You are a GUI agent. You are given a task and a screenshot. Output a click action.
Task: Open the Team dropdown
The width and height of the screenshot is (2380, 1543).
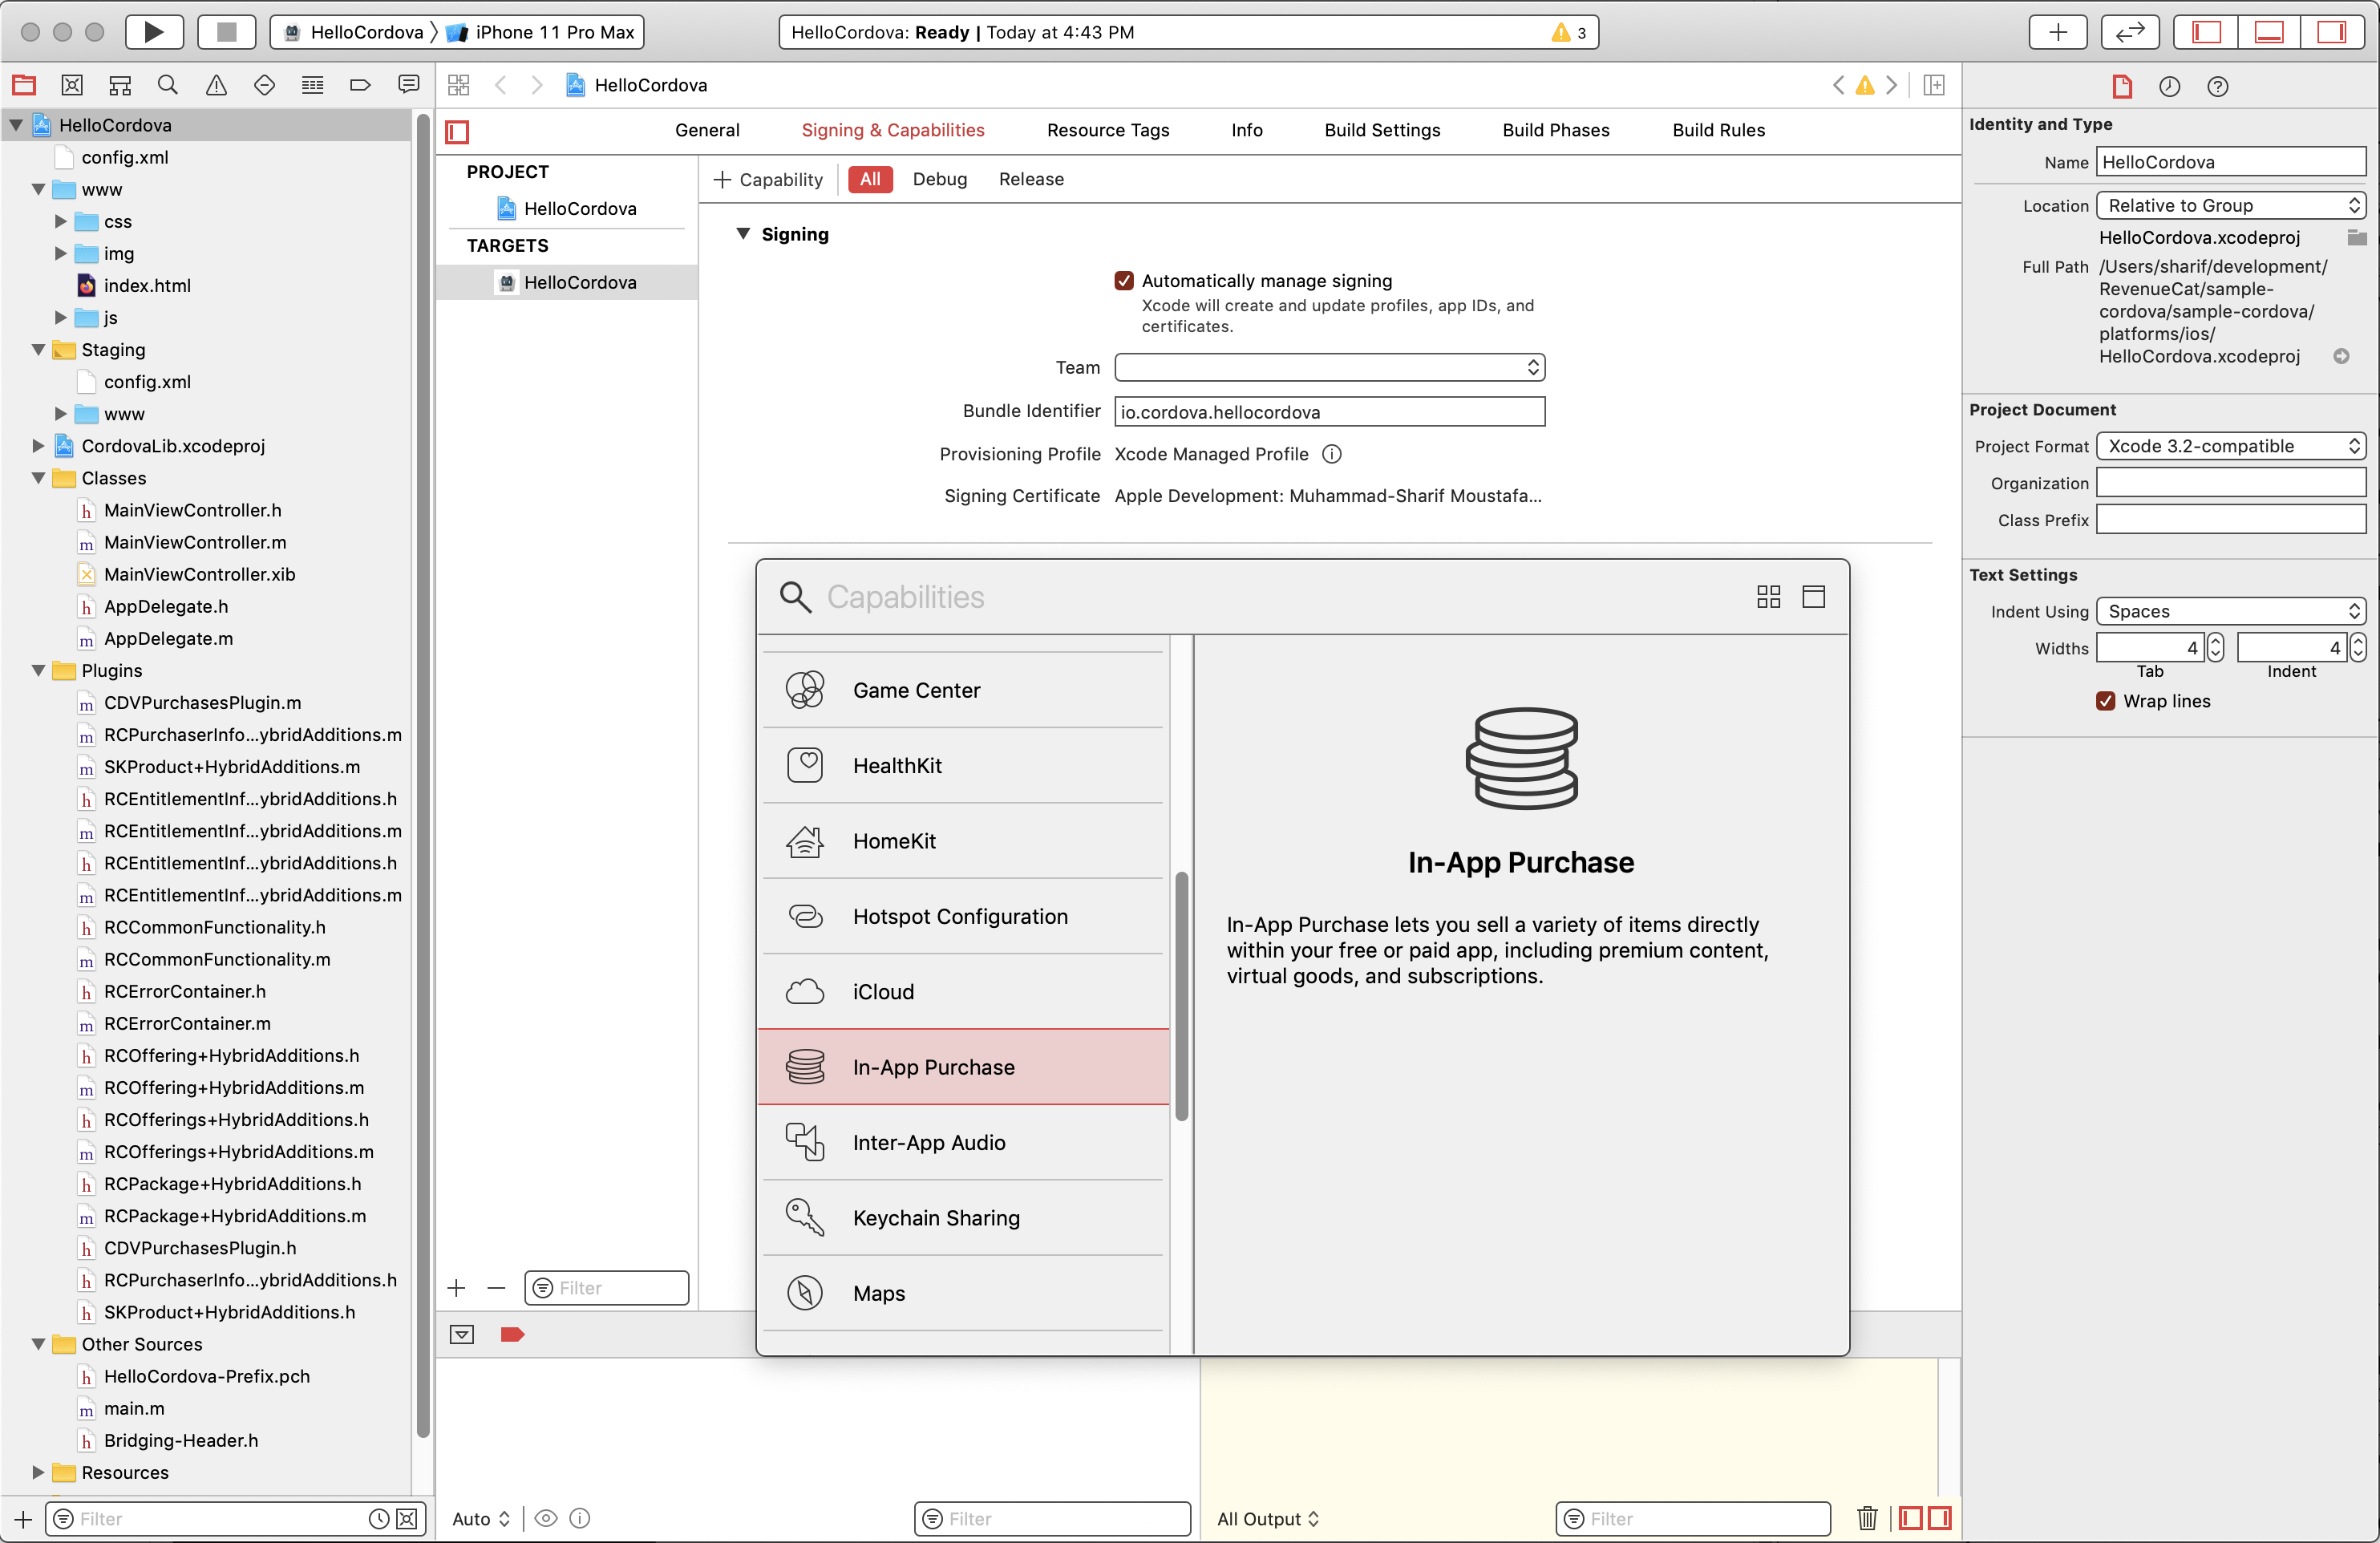click(1329, 367)
